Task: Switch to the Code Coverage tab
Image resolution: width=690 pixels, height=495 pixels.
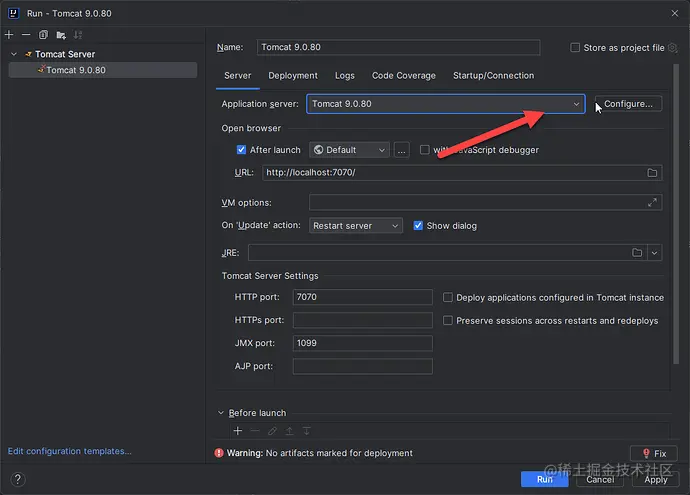Action: [x=404, y=76]
